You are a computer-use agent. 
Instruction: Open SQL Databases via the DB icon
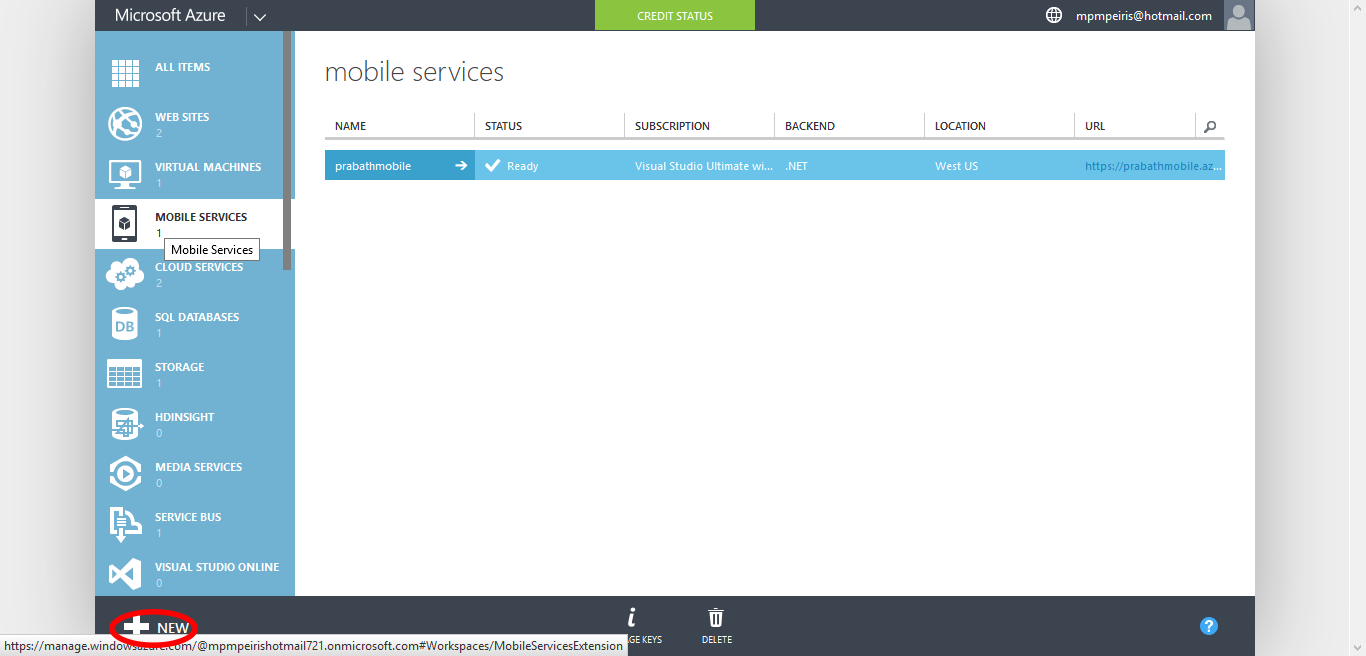point(124,324)
